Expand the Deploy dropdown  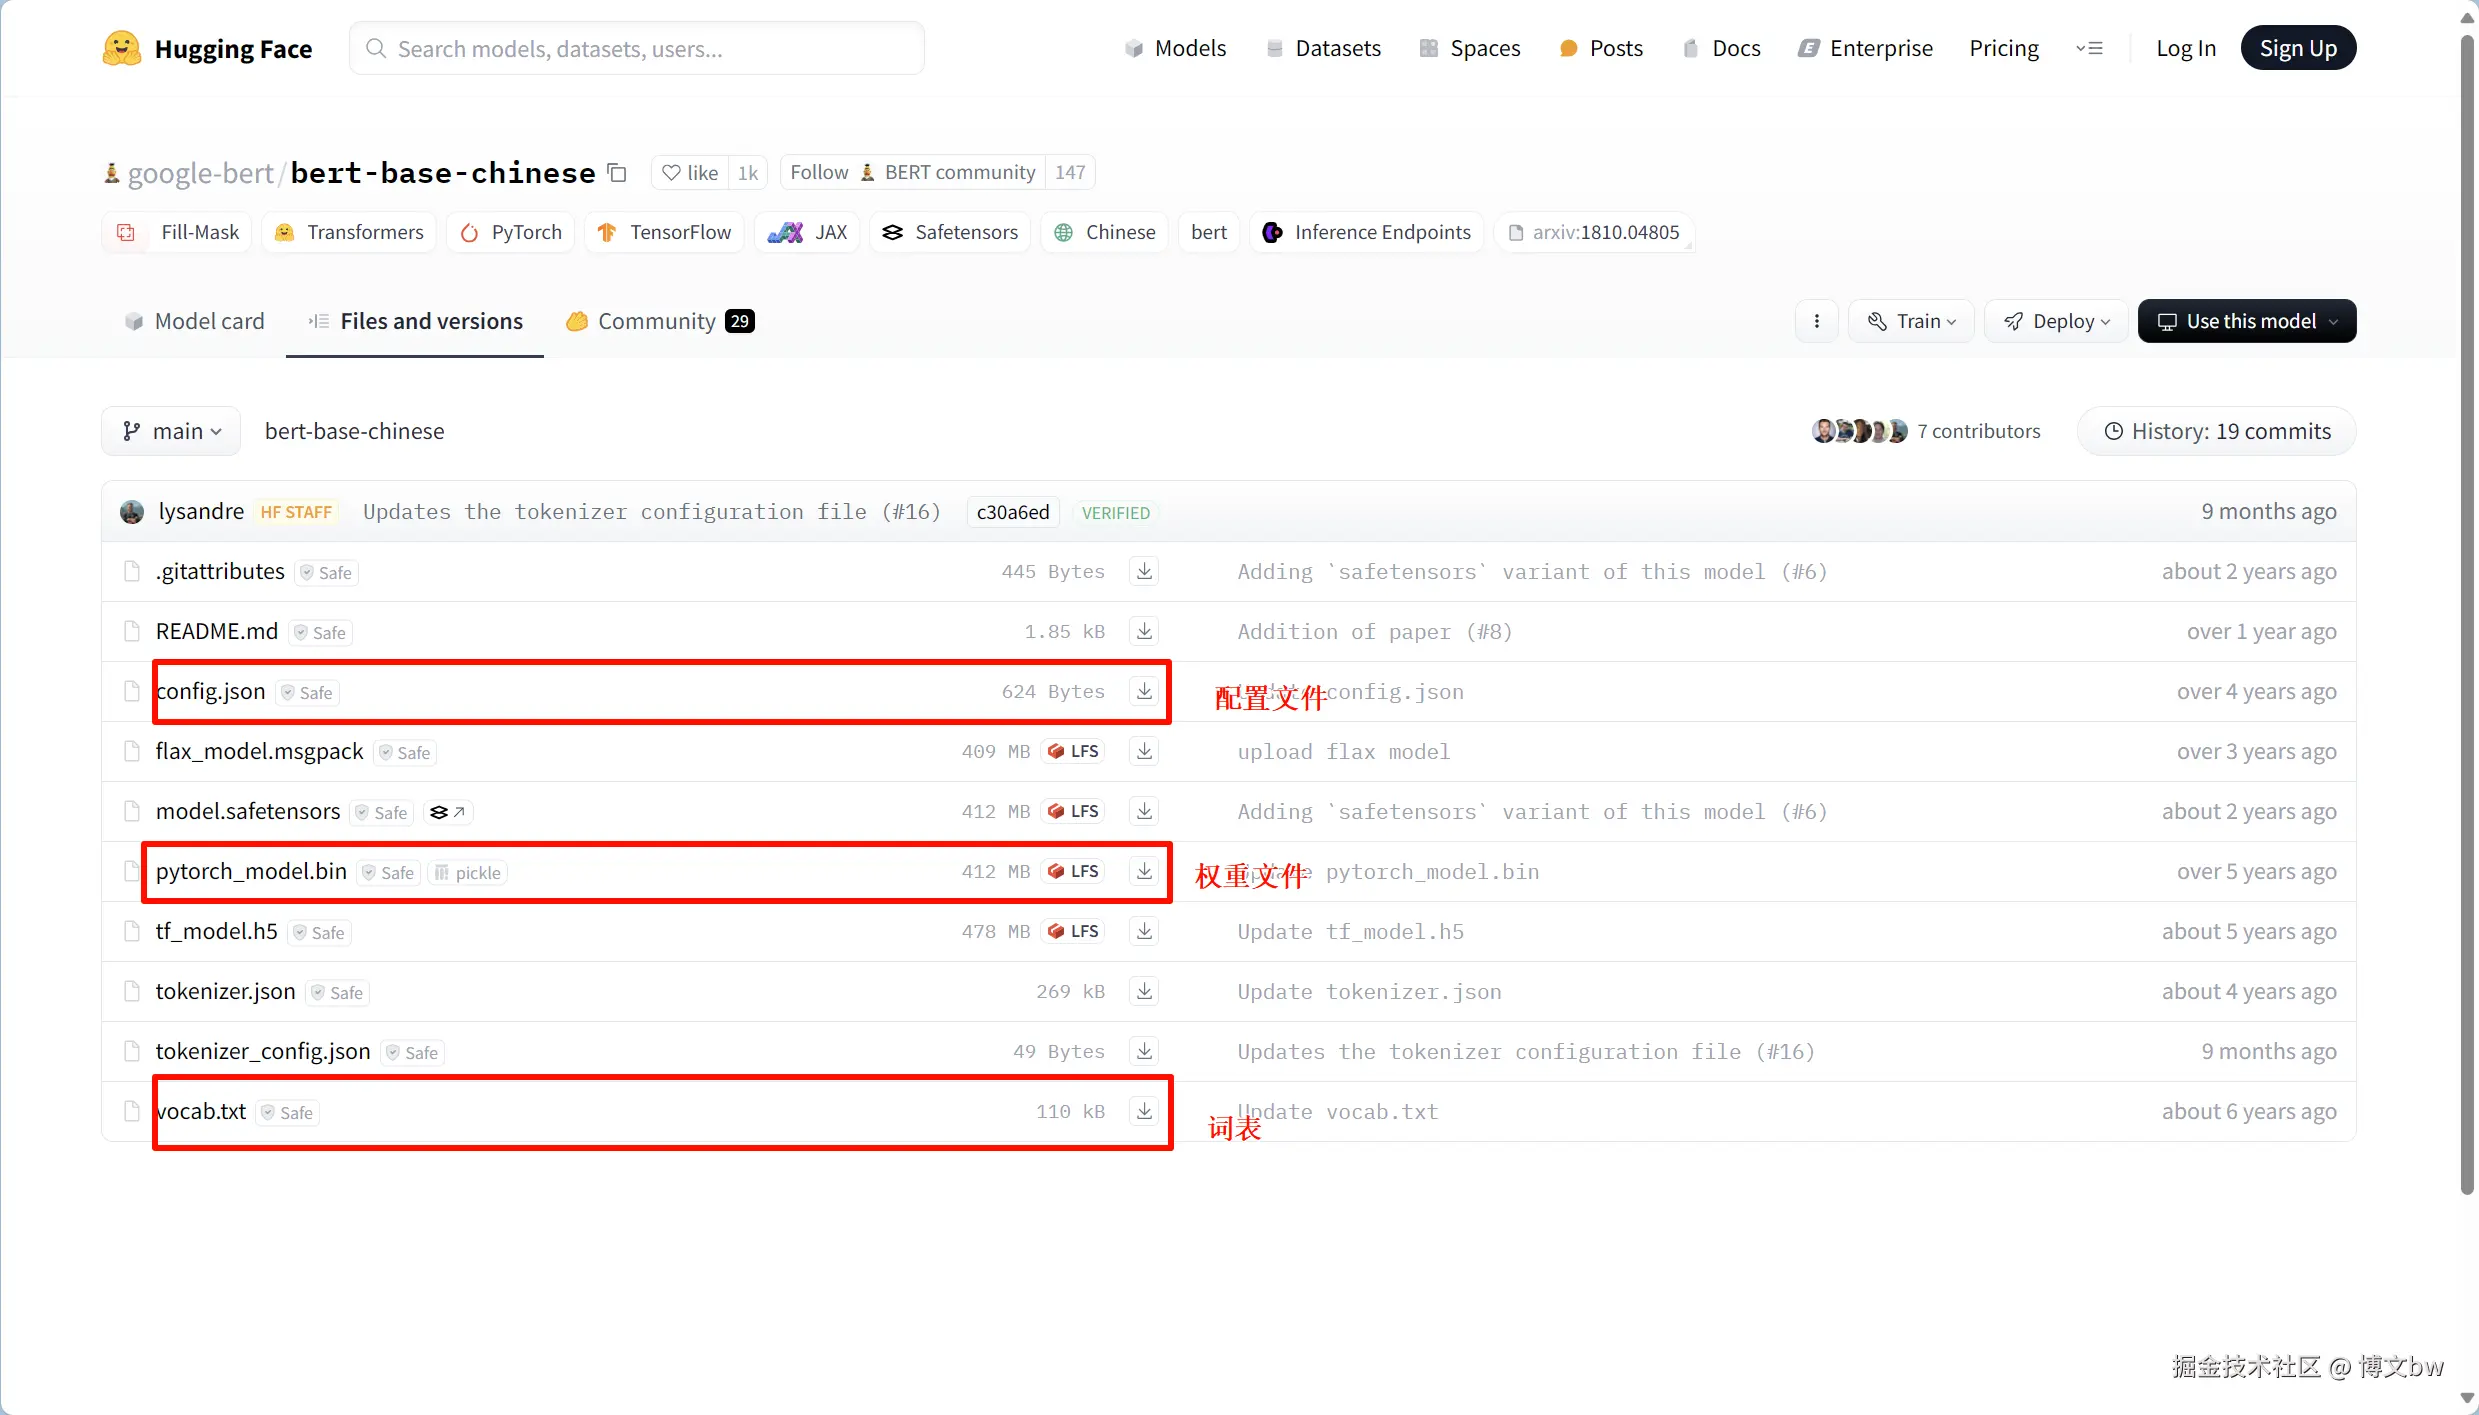click(2056, 321)
